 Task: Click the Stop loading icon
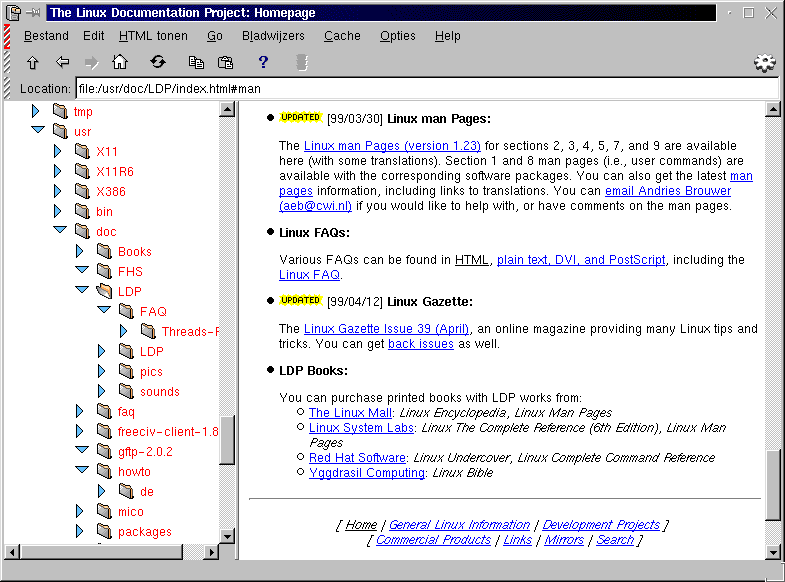click(x=302, y=63)
